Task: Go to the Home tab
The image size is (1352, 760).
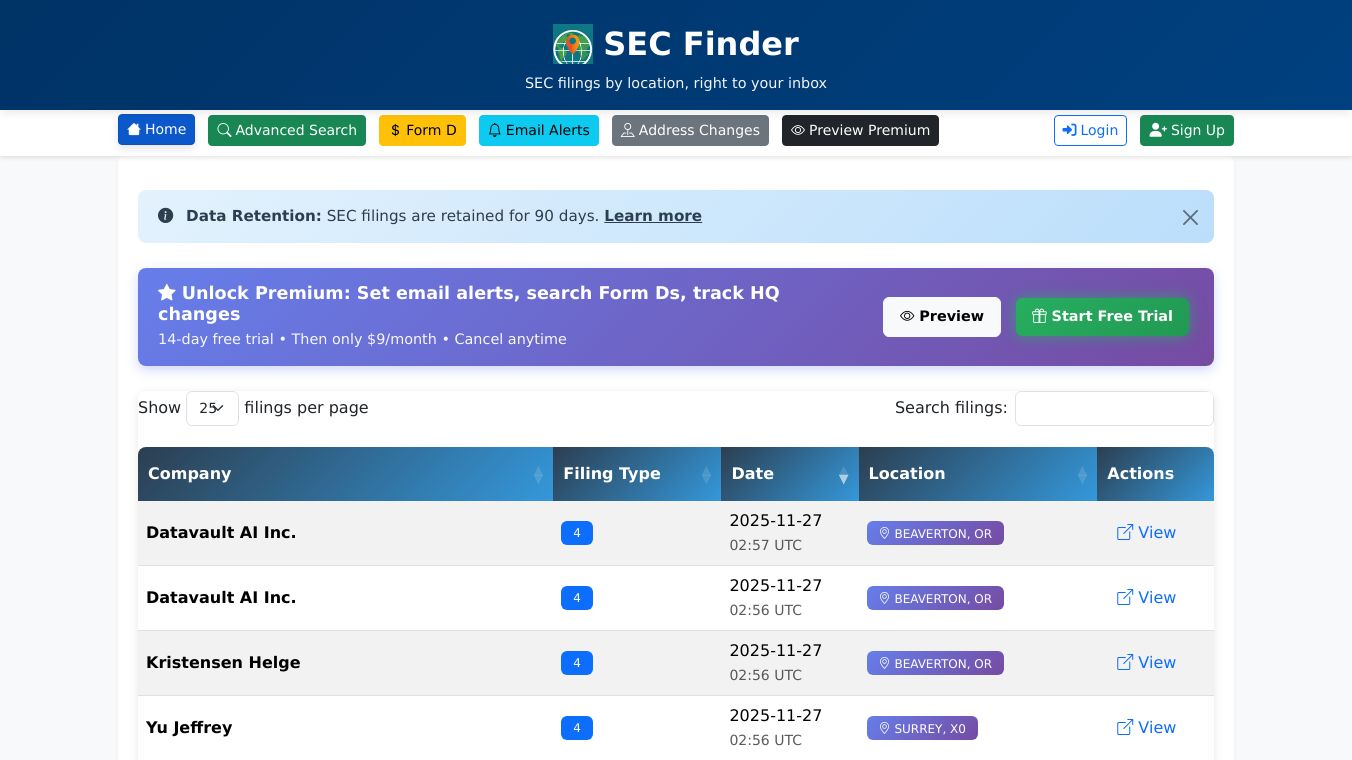Action: (156, 130)
